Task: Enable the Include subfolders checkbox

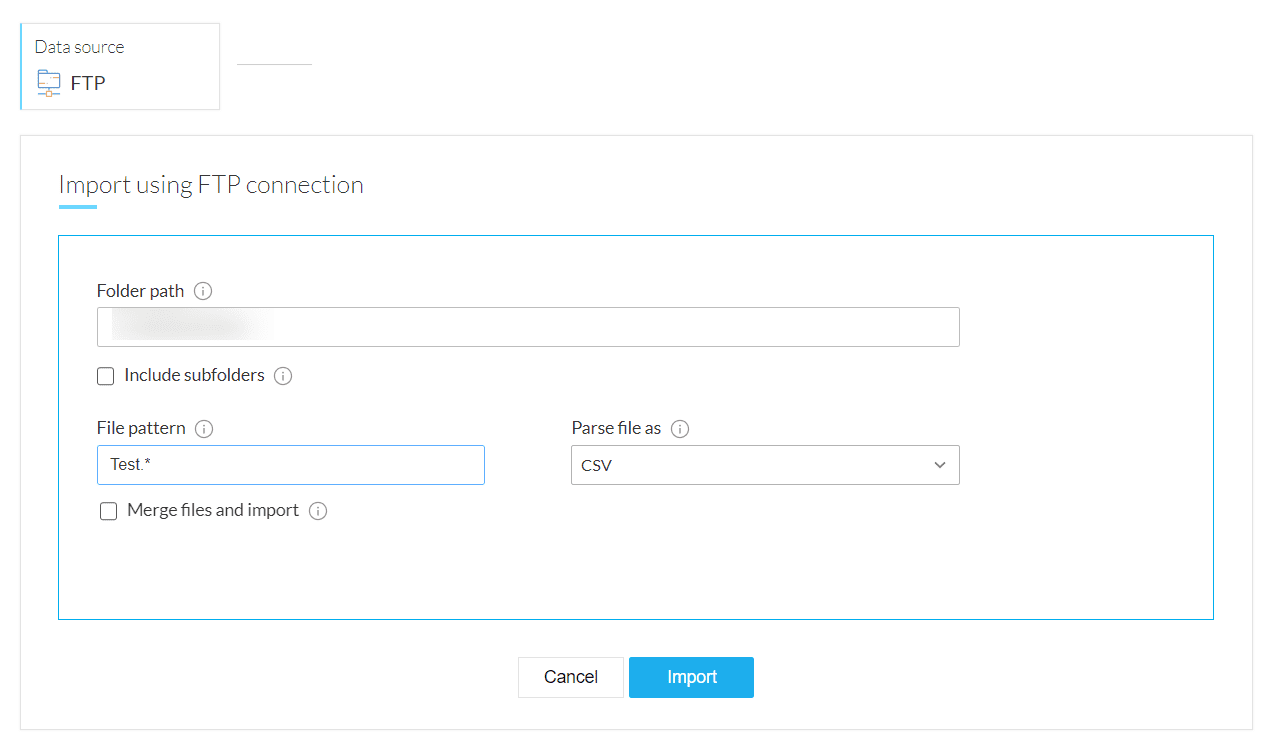Action: tap(106, 376)
